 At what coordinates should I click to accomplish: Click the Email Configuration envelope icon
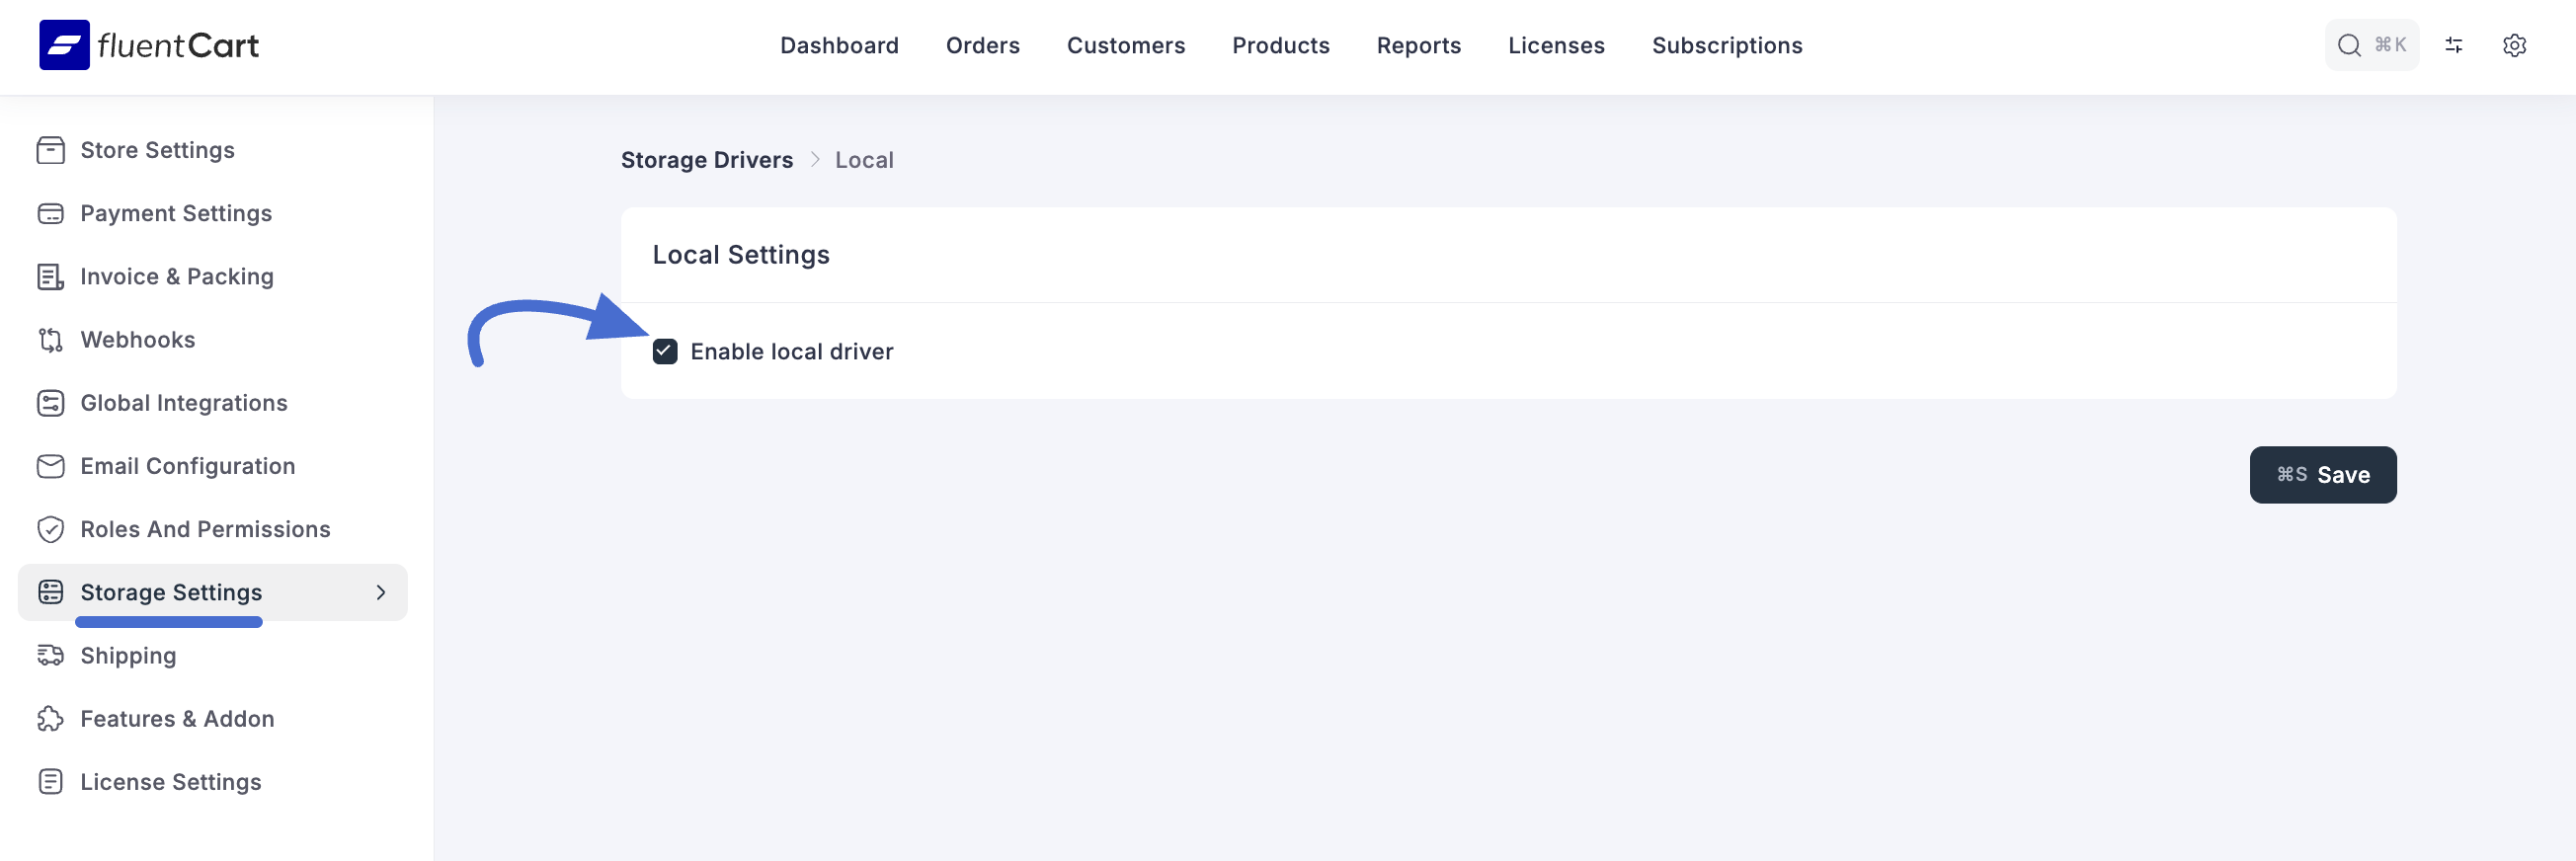tap(50, 466)
